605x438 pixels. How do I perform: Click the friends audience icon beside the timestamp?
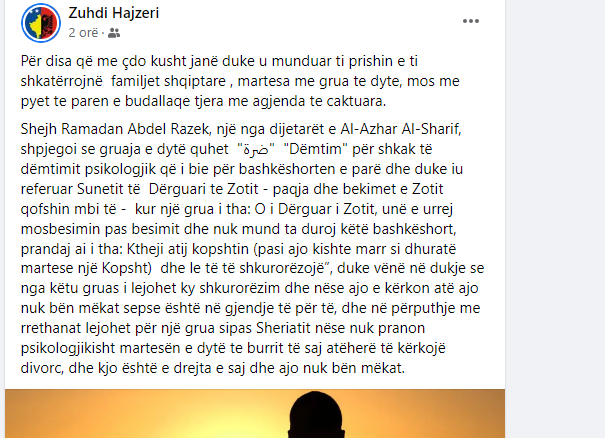[x=114, y=33]
